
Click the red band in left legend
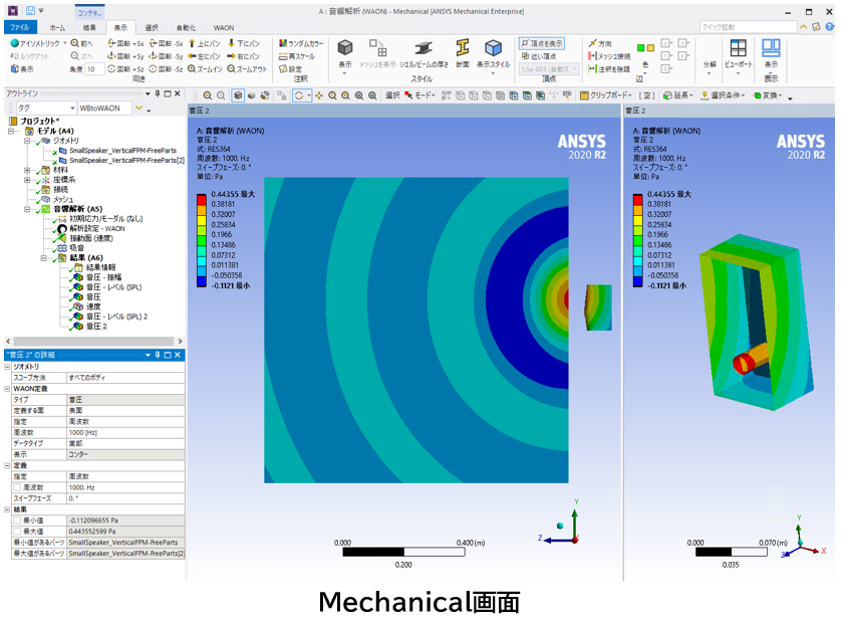click(202, 199)
